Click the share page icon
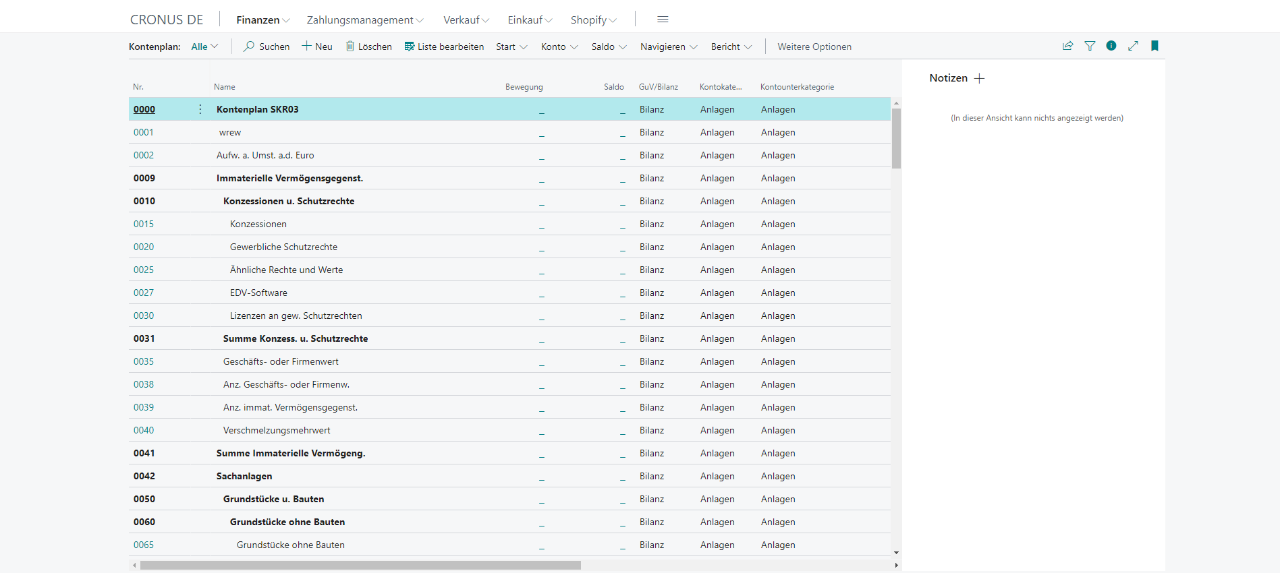 tap(1068, 46)
